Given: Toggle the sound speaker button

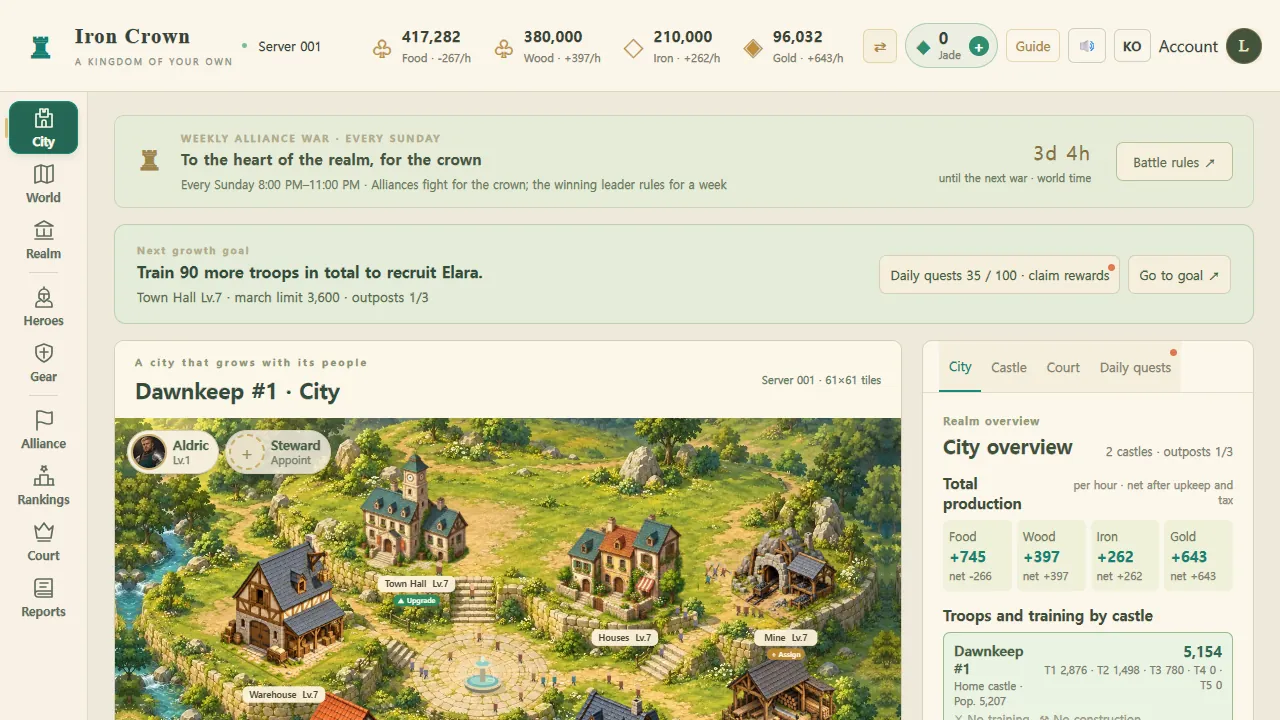Looking at the screenshot, I should pos(1087,46).
